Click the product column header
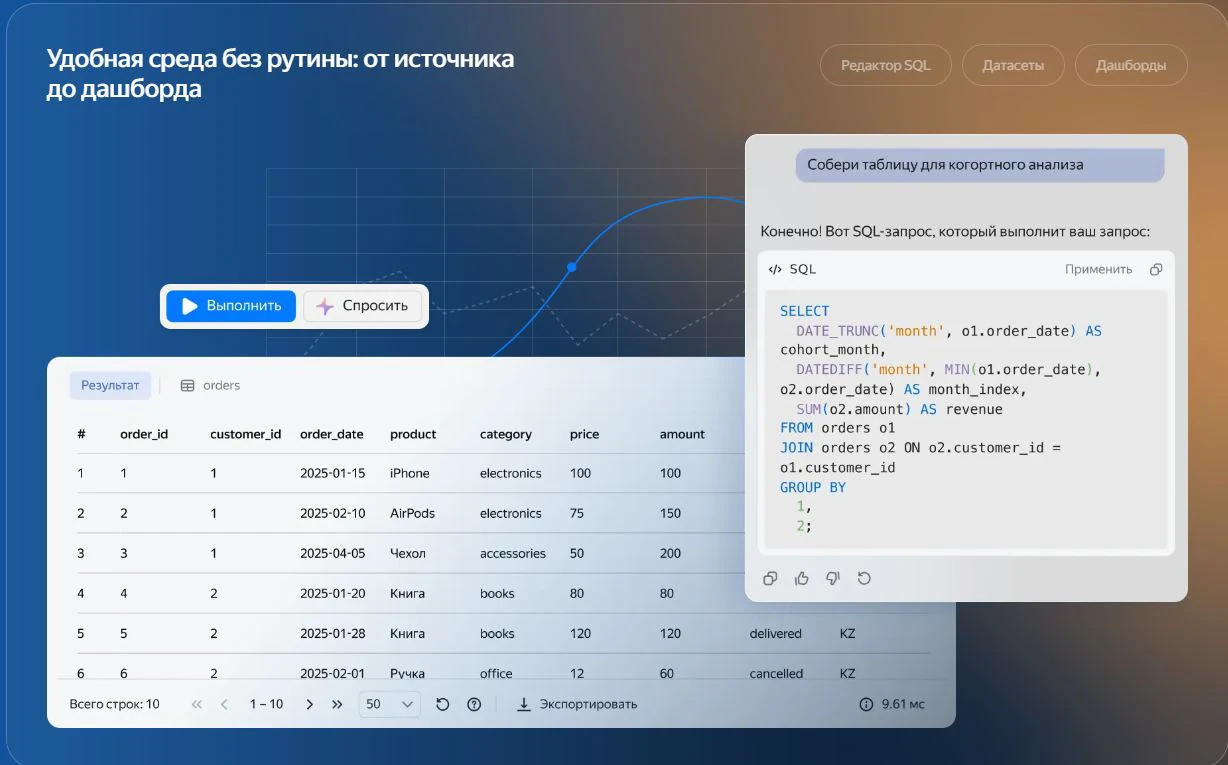 (x=413, y=434)
